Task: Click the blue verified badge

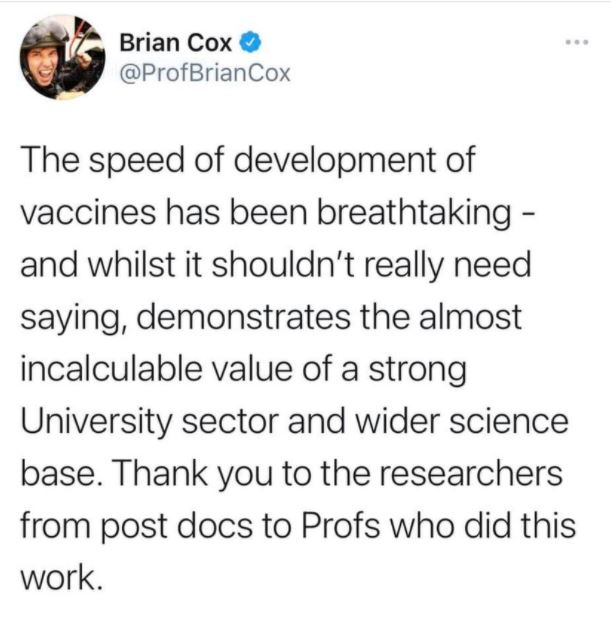Action: point(251,42)
